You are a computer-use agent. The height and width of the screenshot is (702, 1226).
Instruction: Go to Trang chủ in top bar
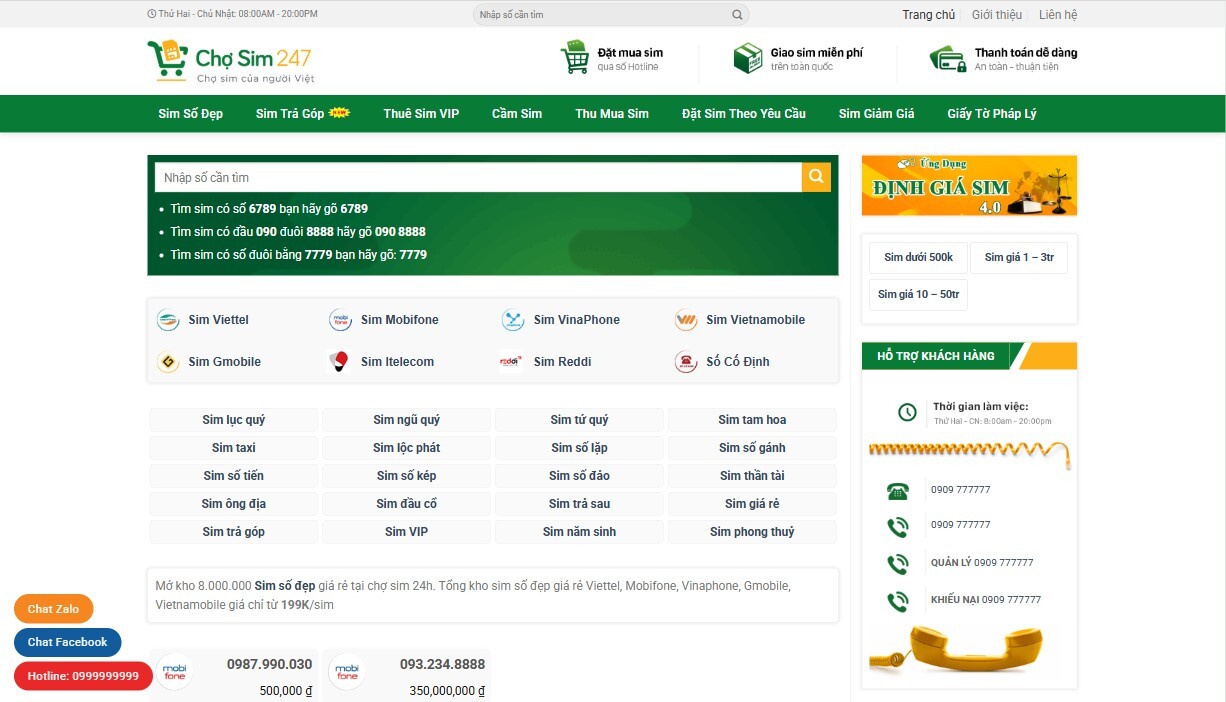point(929,15)
